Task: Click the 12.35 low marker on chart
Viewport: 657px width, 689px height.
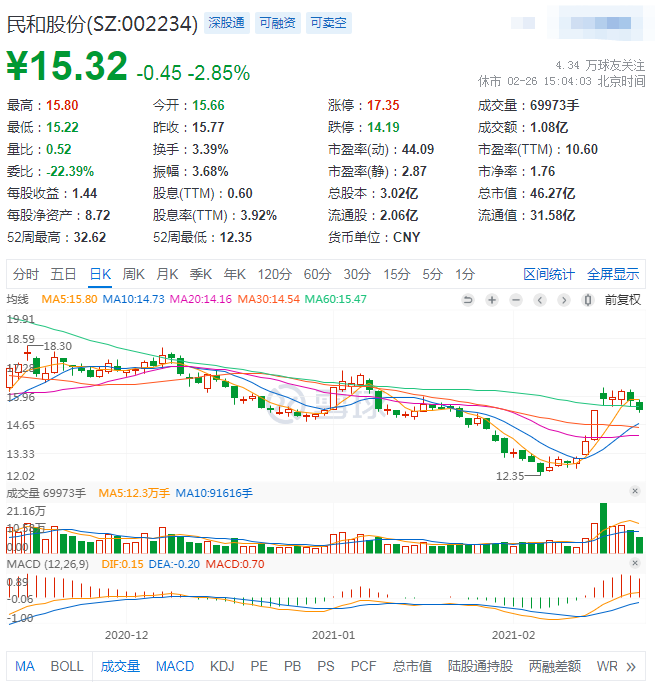Action: (510, 476)
